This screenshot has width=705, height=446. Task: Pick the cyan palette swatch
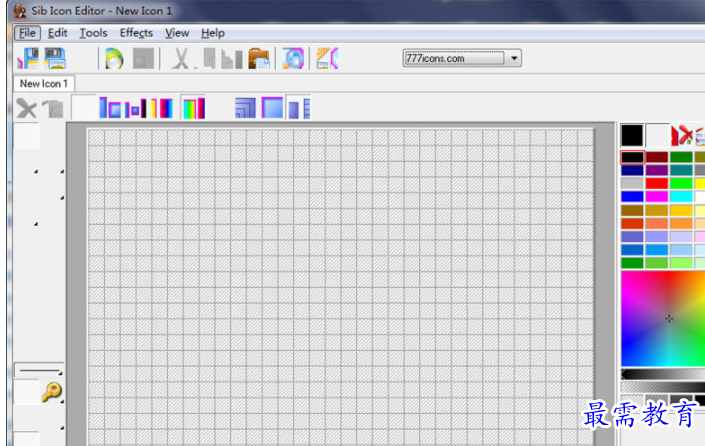point(681,196)
